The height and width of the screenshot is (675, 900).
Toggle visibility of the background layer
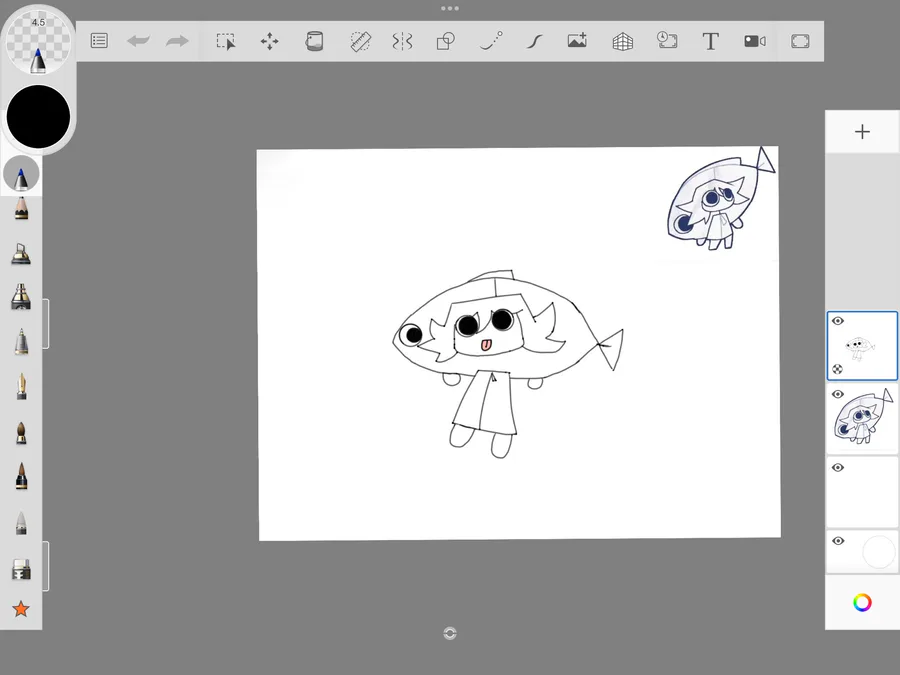pyautogui.click(x=838, y=541)
